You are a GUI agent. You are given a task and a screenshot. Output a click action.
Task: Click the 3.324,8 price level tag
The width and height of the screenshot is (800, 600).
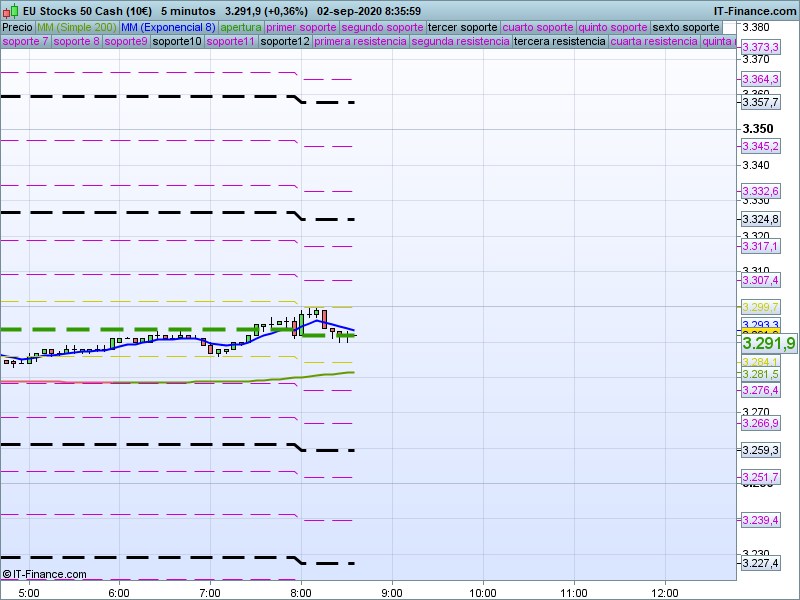[x=760, y=219]
